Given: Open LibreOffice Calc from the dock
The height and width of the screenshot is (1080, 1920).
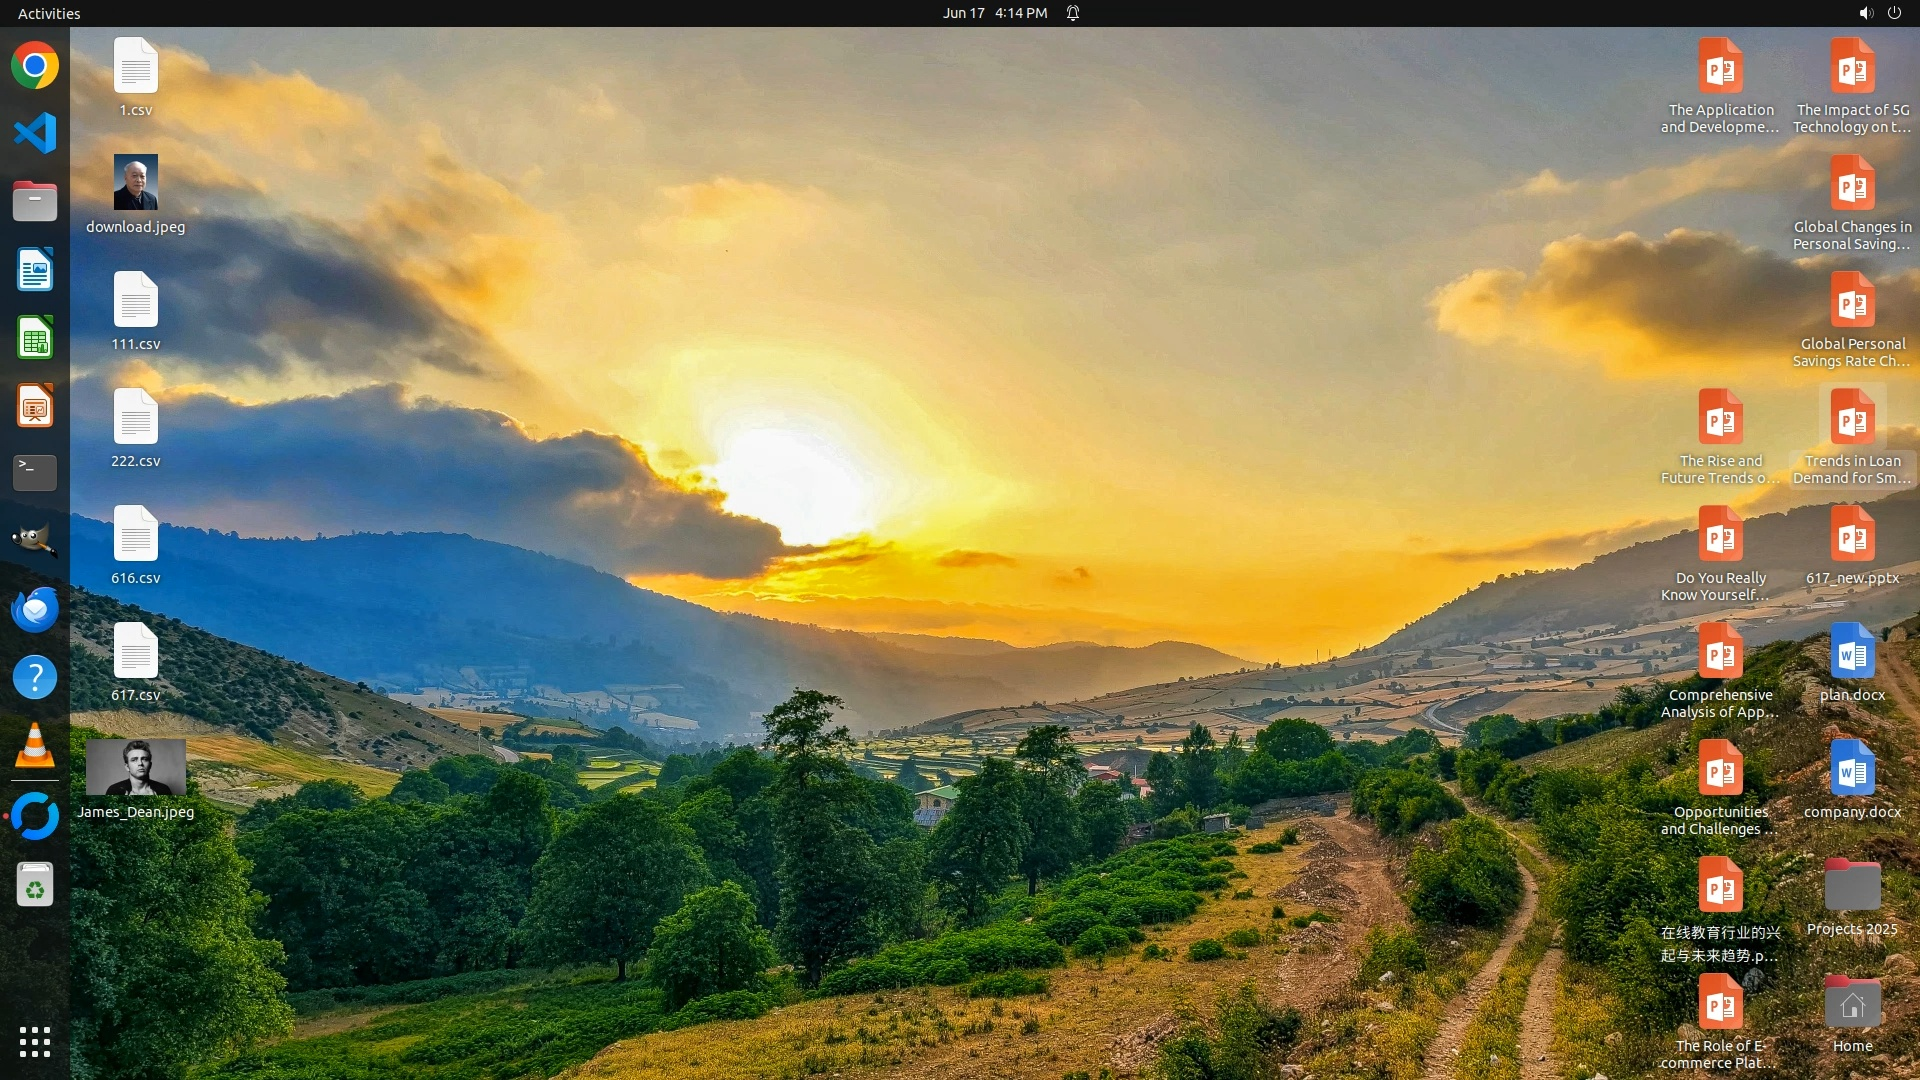Looking at the screenshot, I should click(x=35, y=338).
